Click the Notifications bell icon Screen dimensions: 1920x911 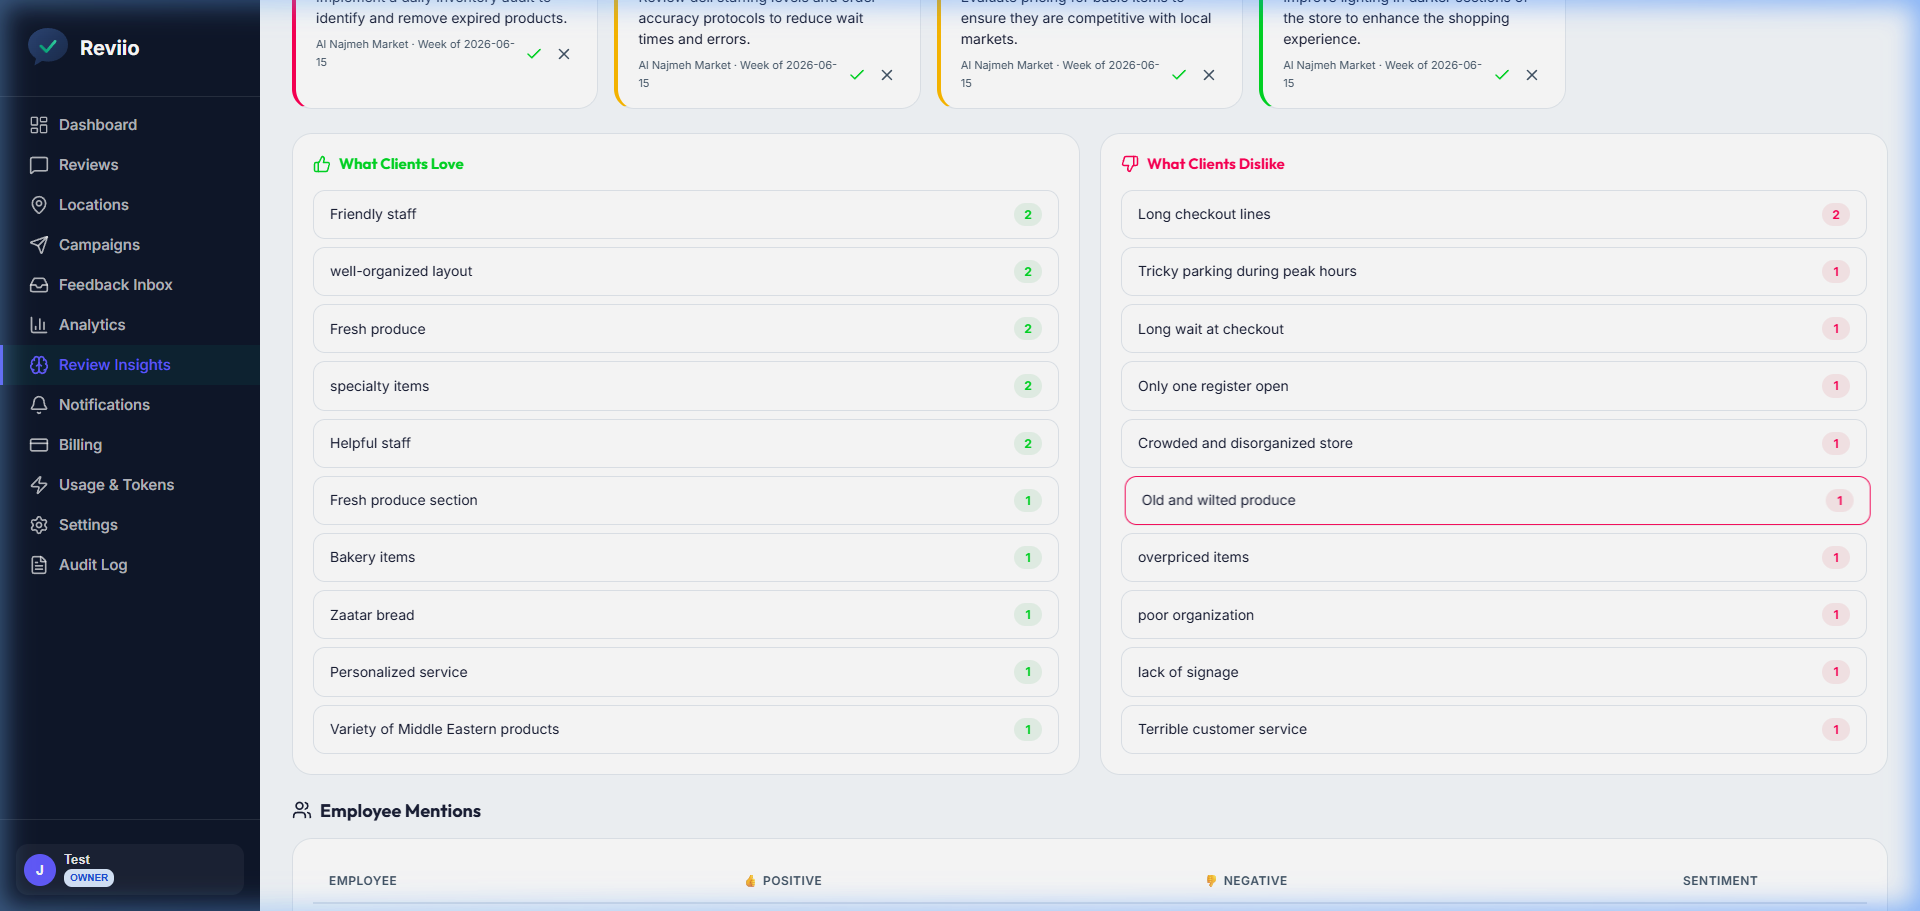point(39,405)
